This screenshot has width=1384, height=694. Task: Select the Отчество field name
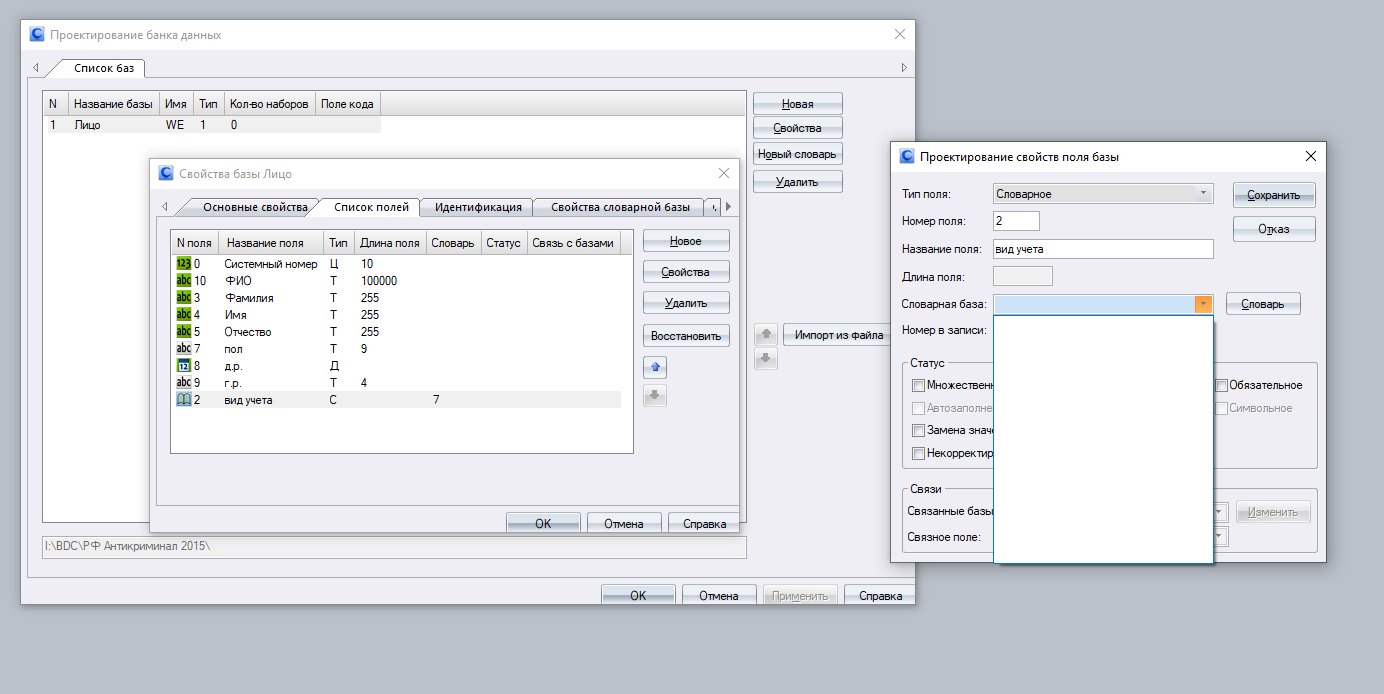248,331
